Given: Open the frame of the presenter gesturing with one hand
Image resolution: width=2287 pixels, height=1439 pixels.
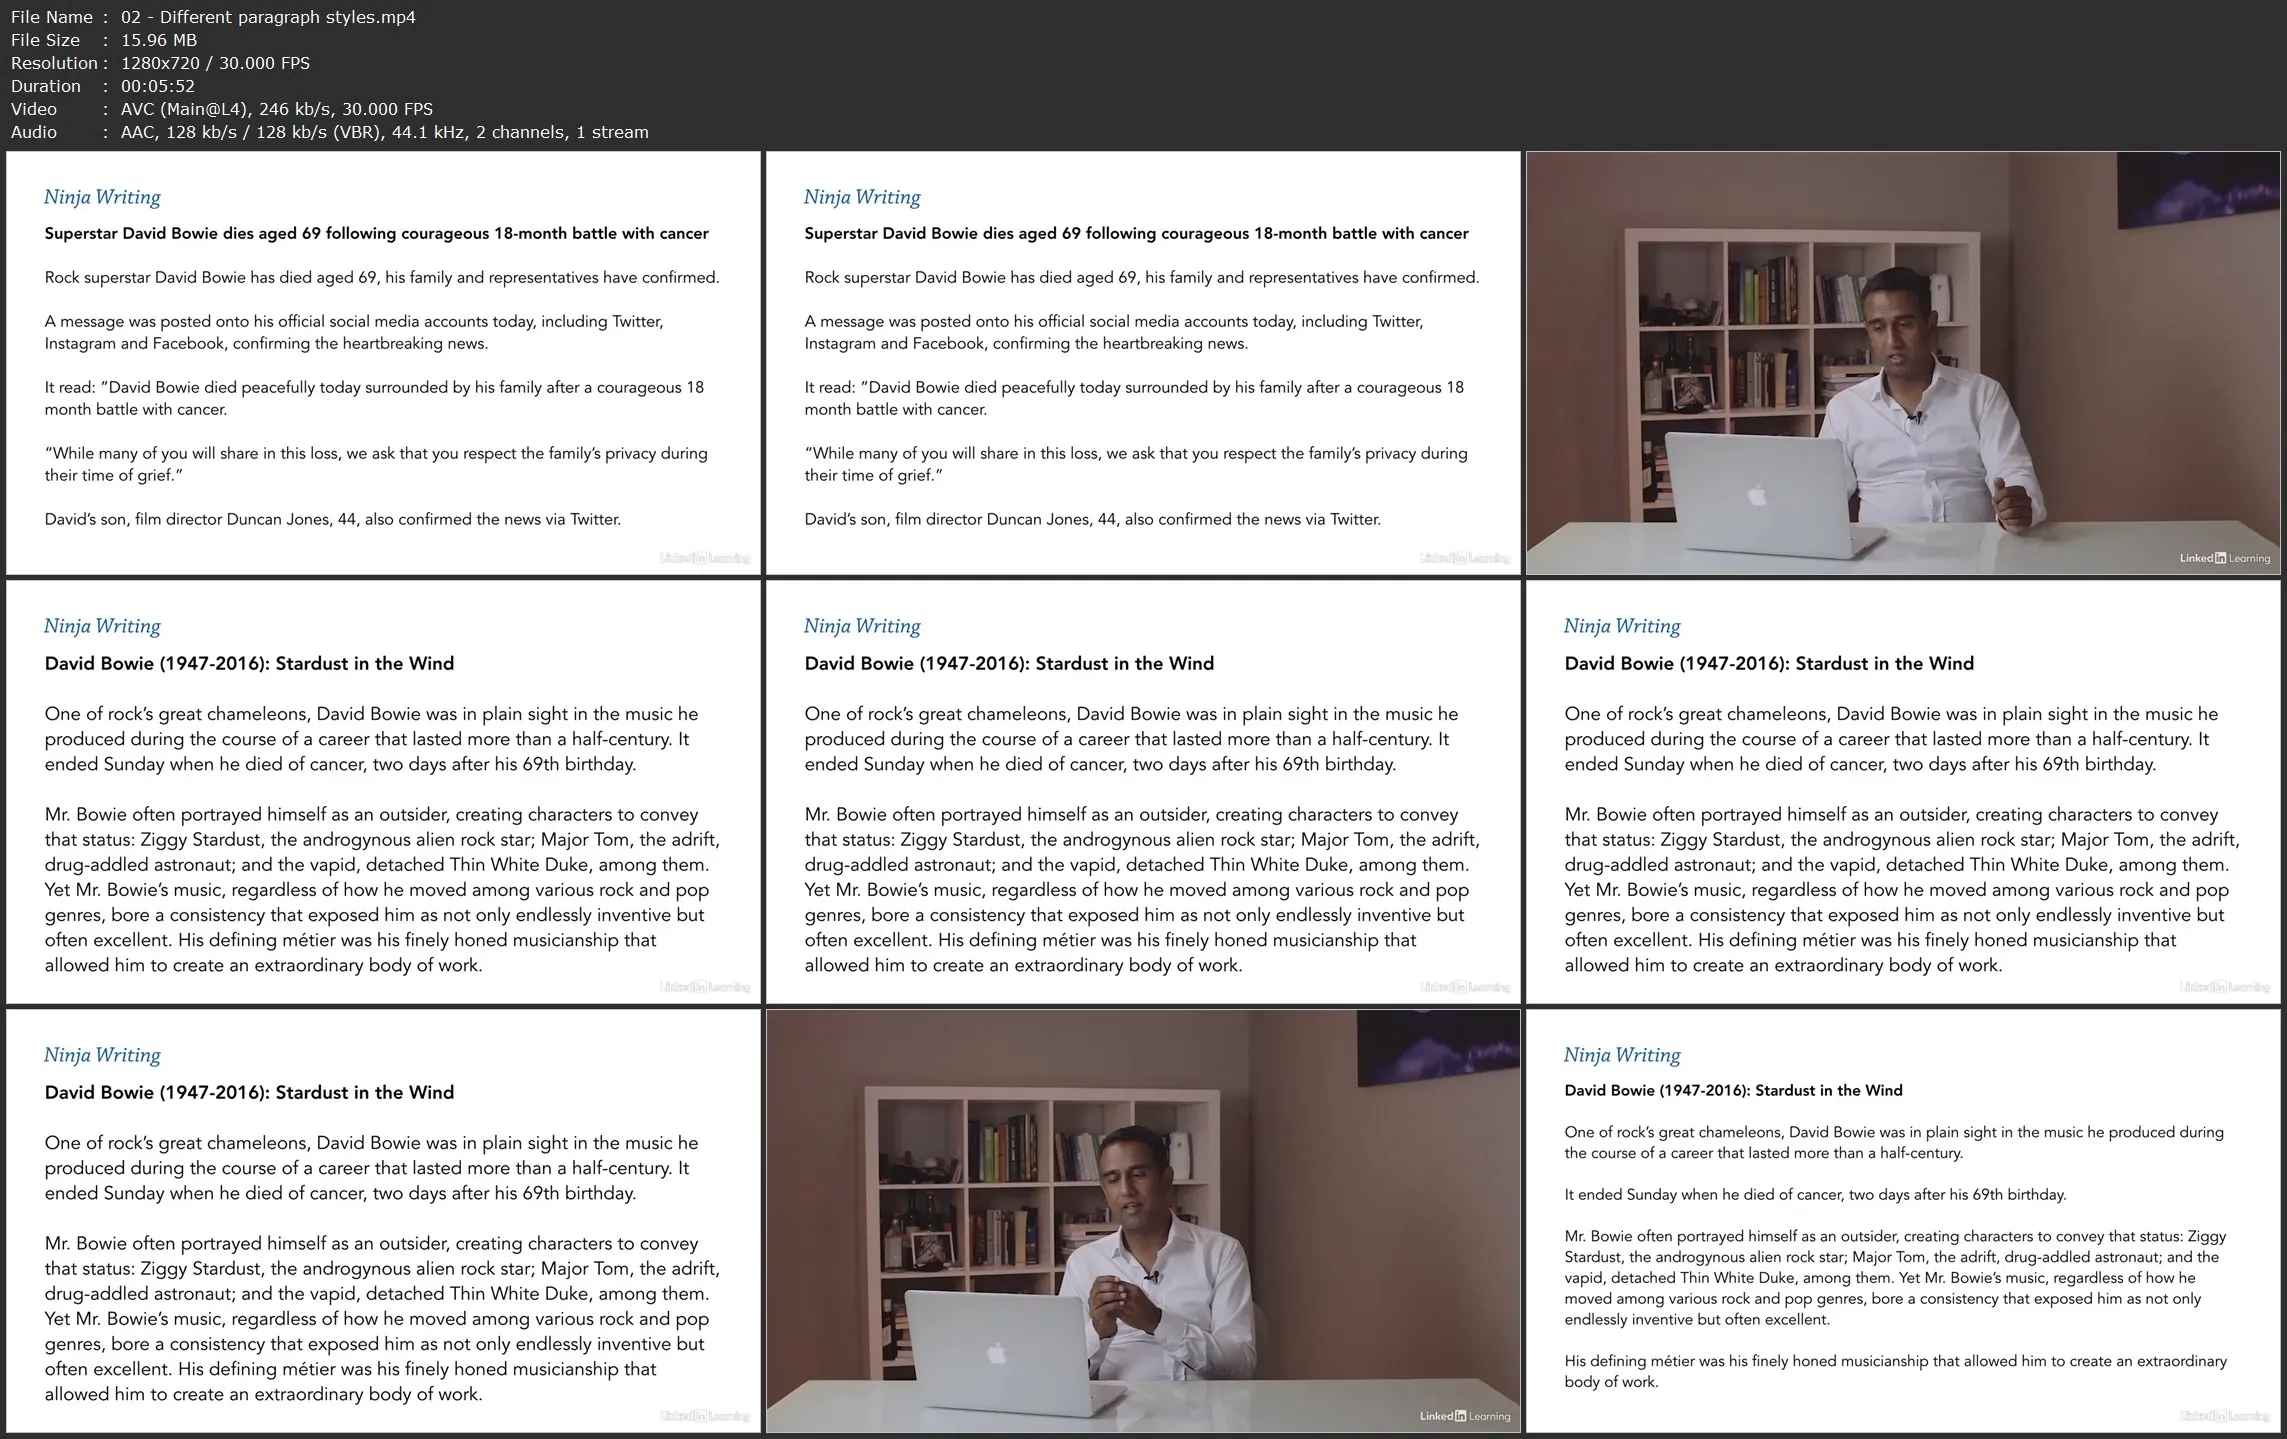Looking at the screenshot, I should (1903, 363).
